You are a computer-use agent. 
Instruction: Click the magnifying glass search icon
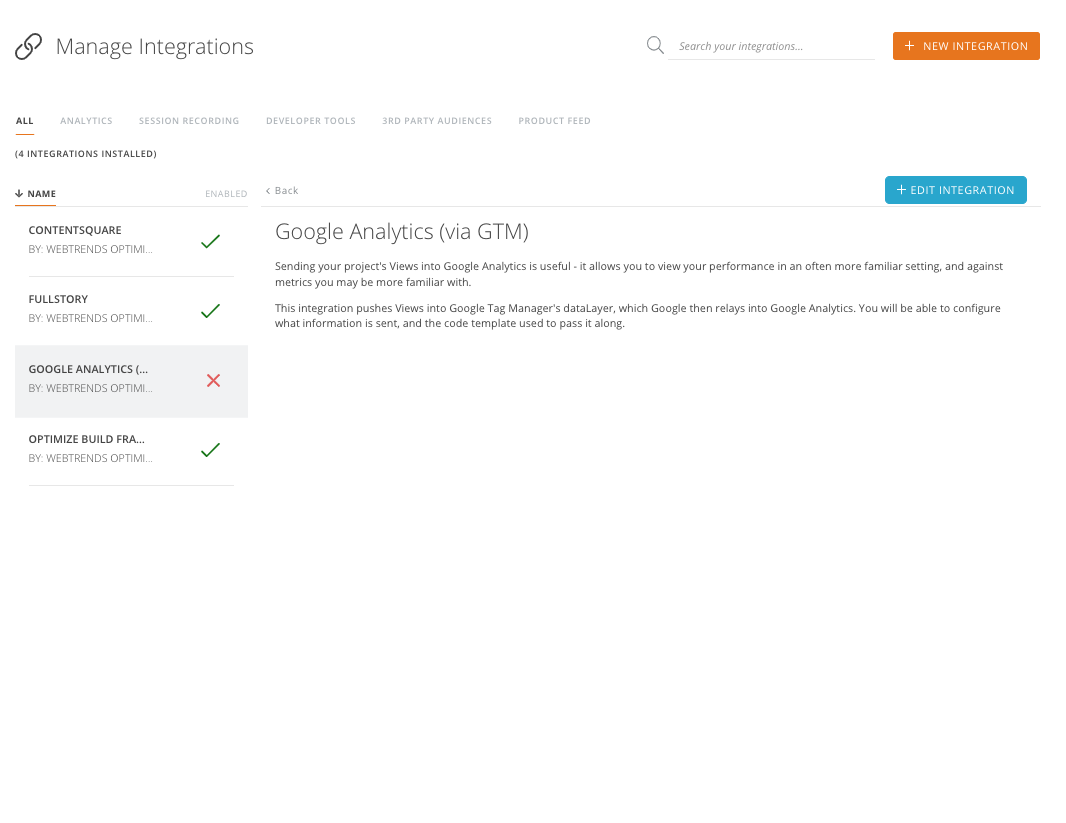tap(655, 45)
